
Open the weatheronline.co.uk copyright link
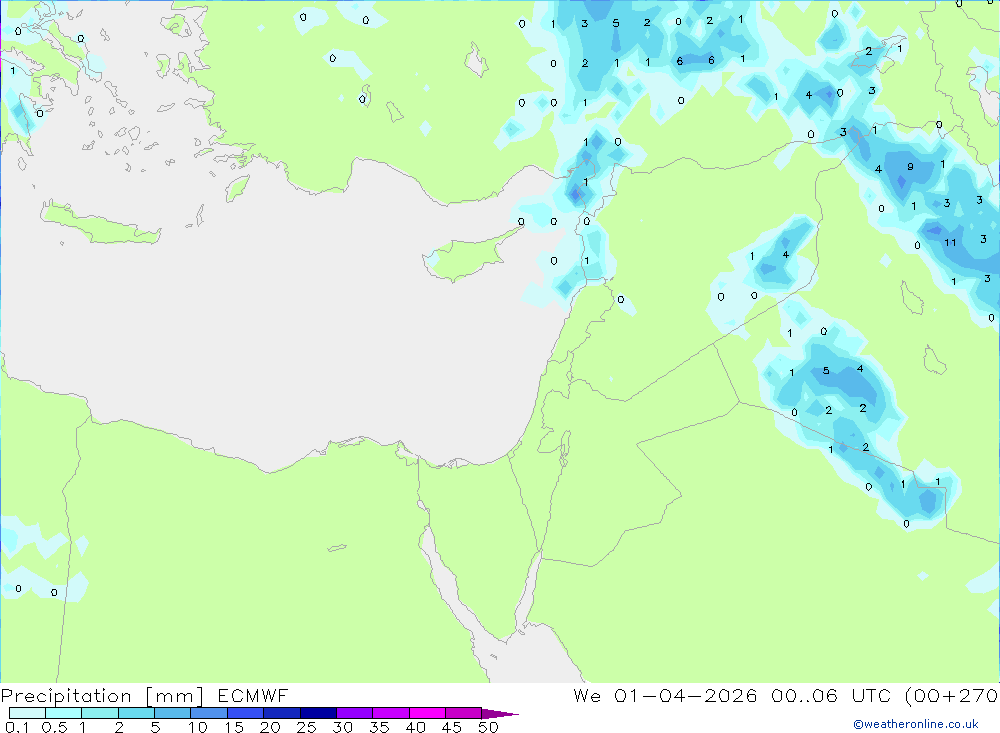point(916,724)
